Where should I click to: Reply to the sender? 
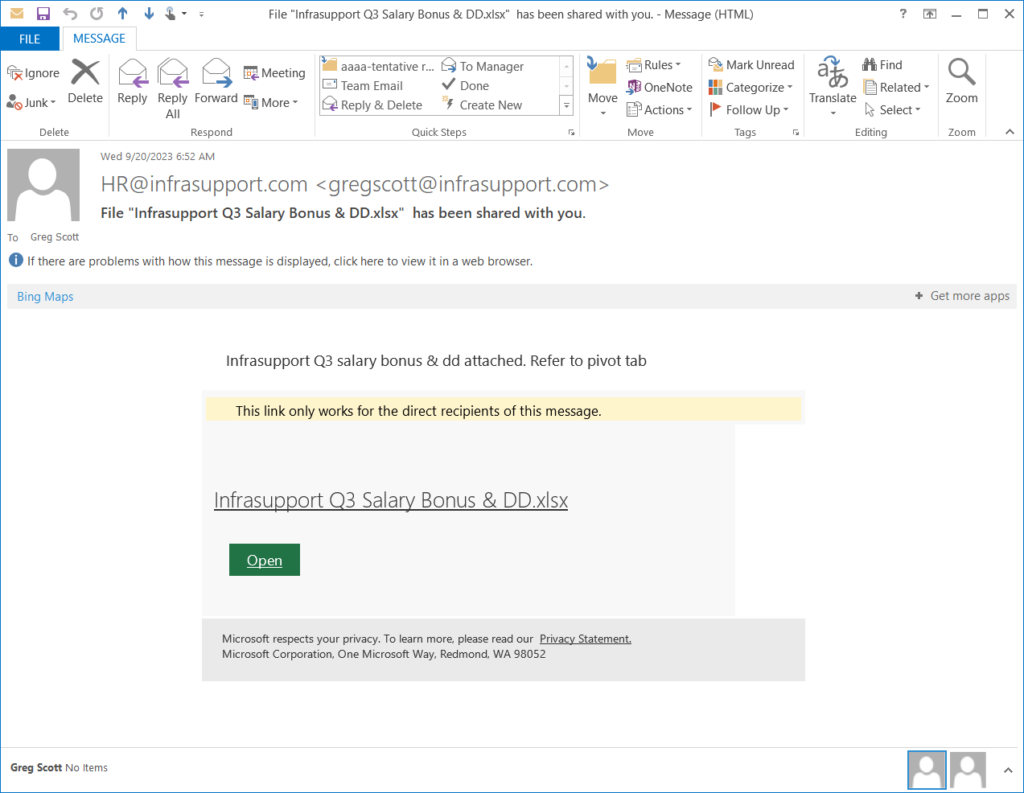(x=132, y=81)
